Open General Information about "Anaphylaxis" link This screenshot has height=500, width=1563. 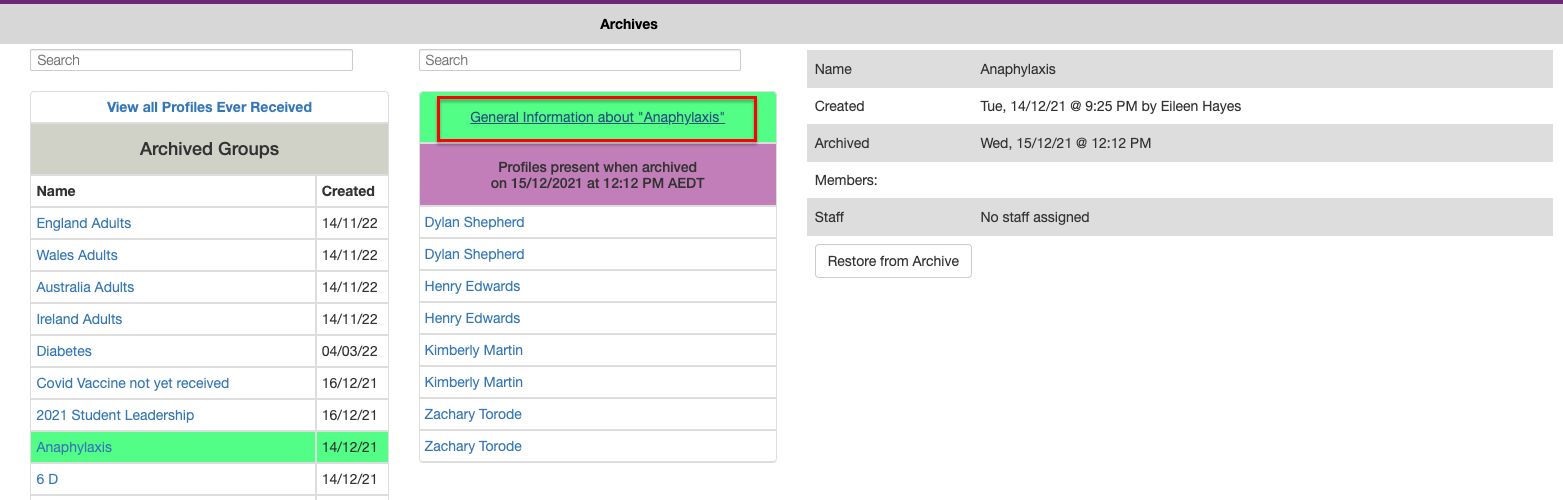pyautogui.click(x=597, y=117)
